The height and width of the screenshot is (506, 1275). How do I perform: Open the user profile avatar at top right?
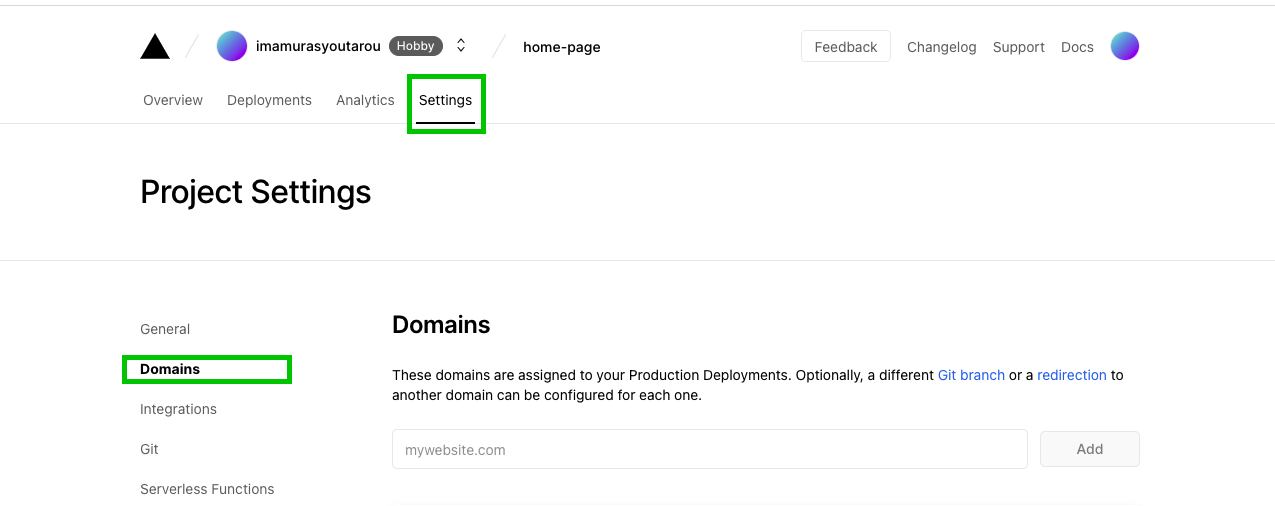(x=1125, y=46)
